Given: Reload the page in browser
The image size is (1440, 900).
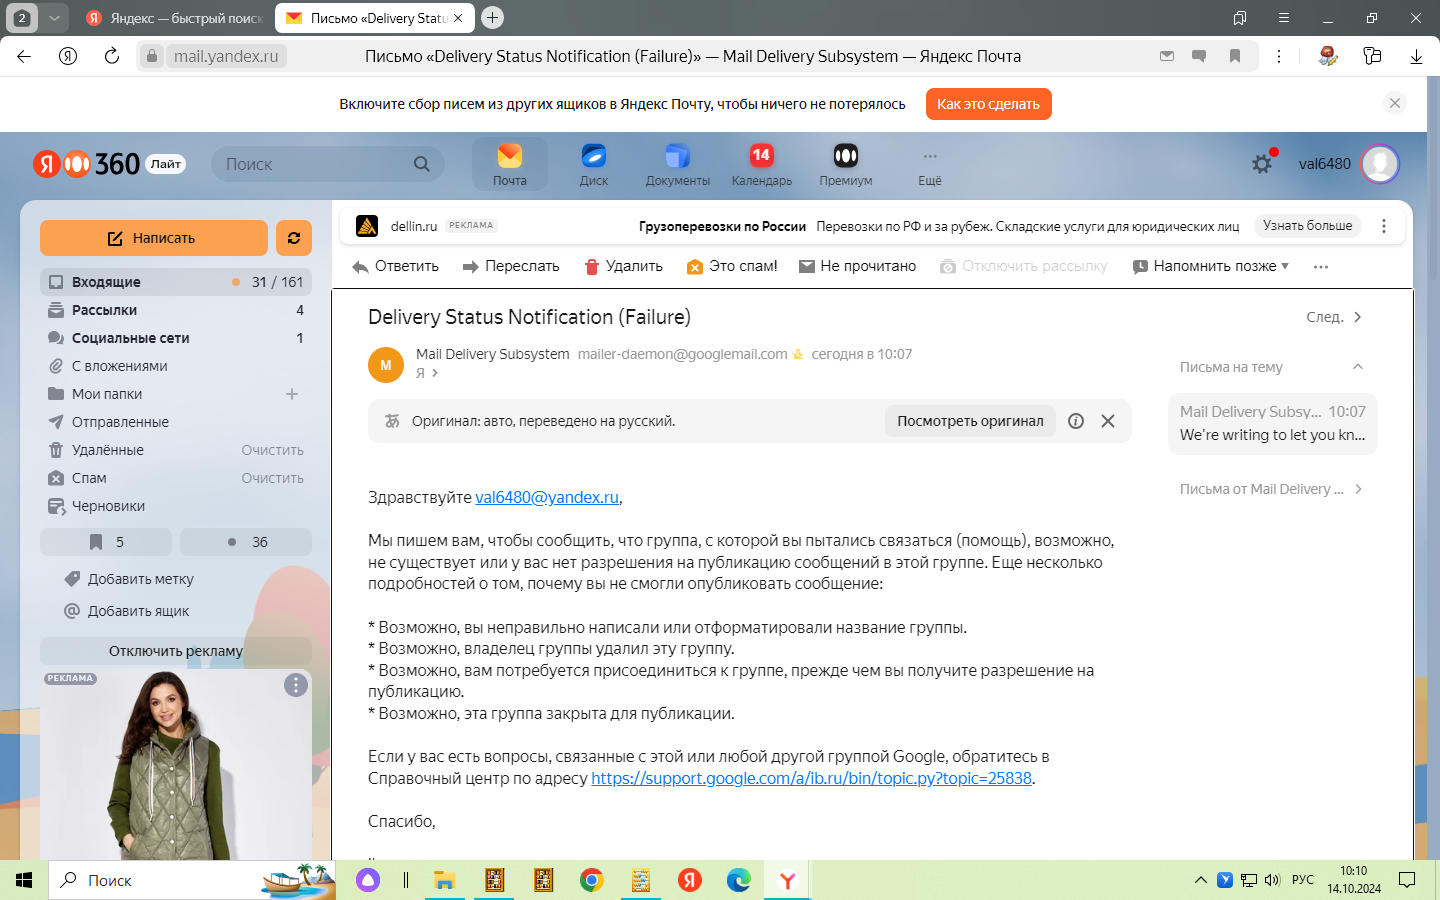Looking at the screenshot, I should pyautogui.click(x=112, y=56).
